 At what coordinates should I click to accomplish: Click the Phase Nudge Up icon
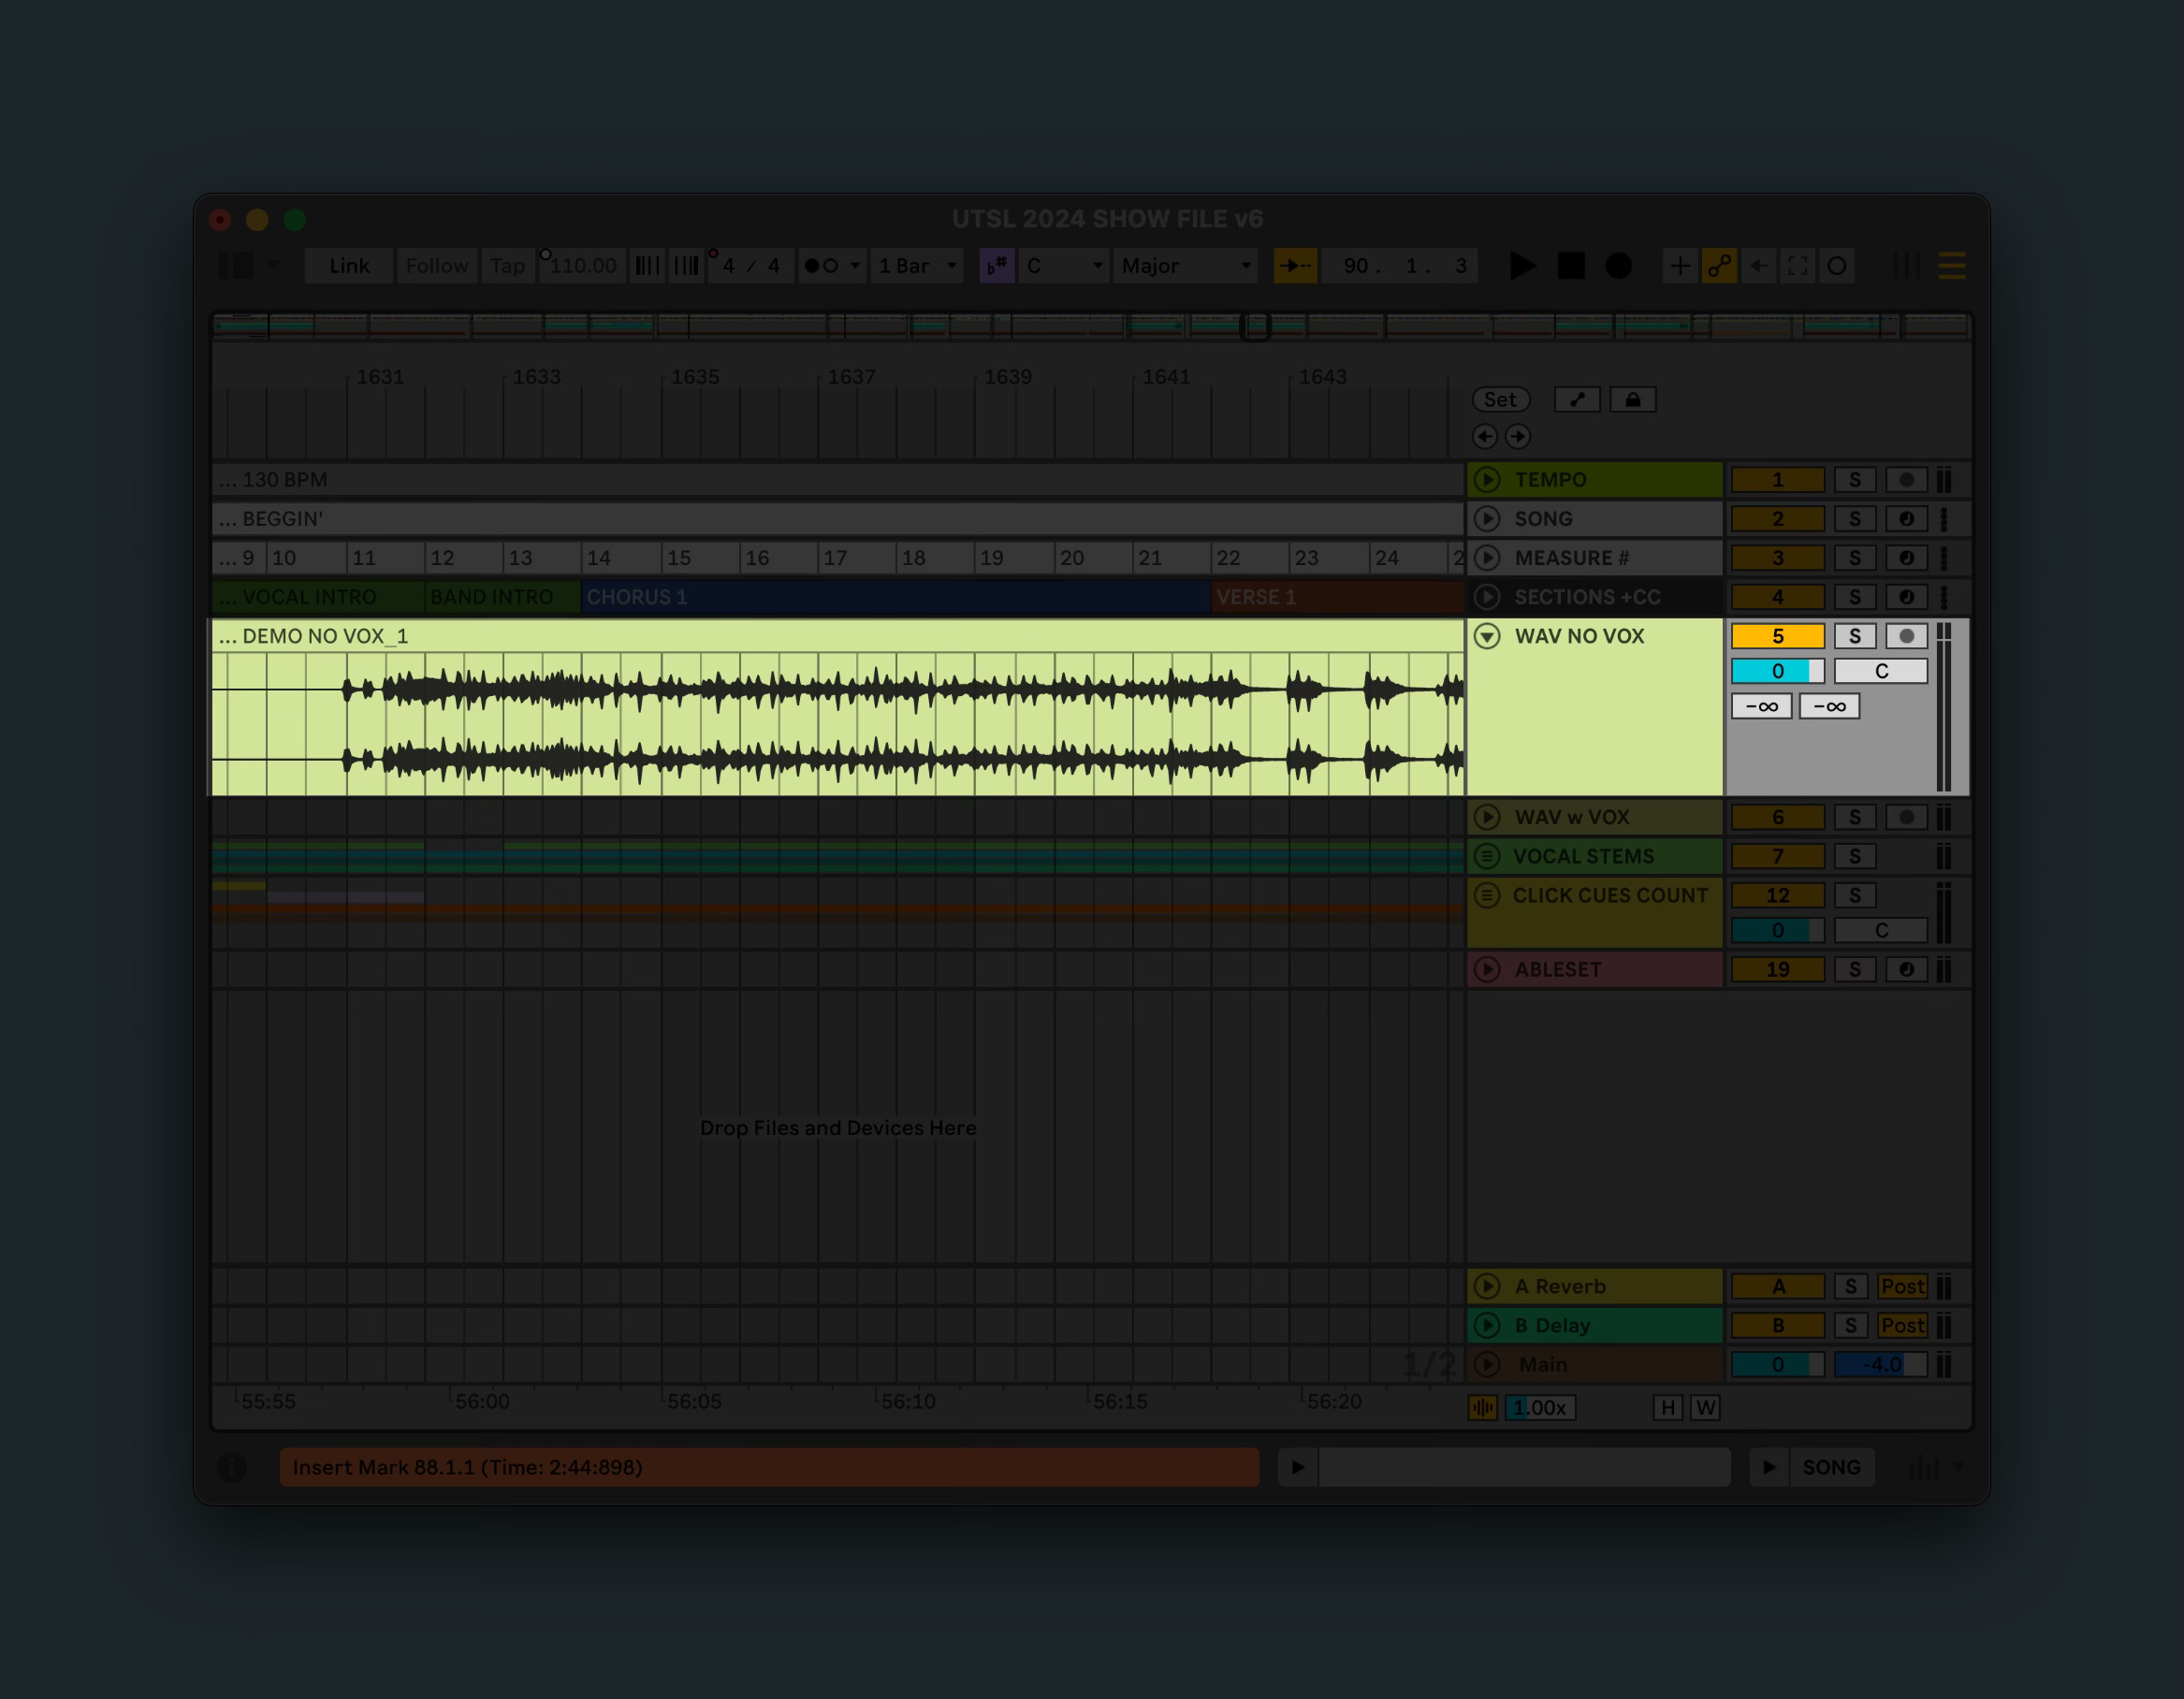click(x=686, y=266)
